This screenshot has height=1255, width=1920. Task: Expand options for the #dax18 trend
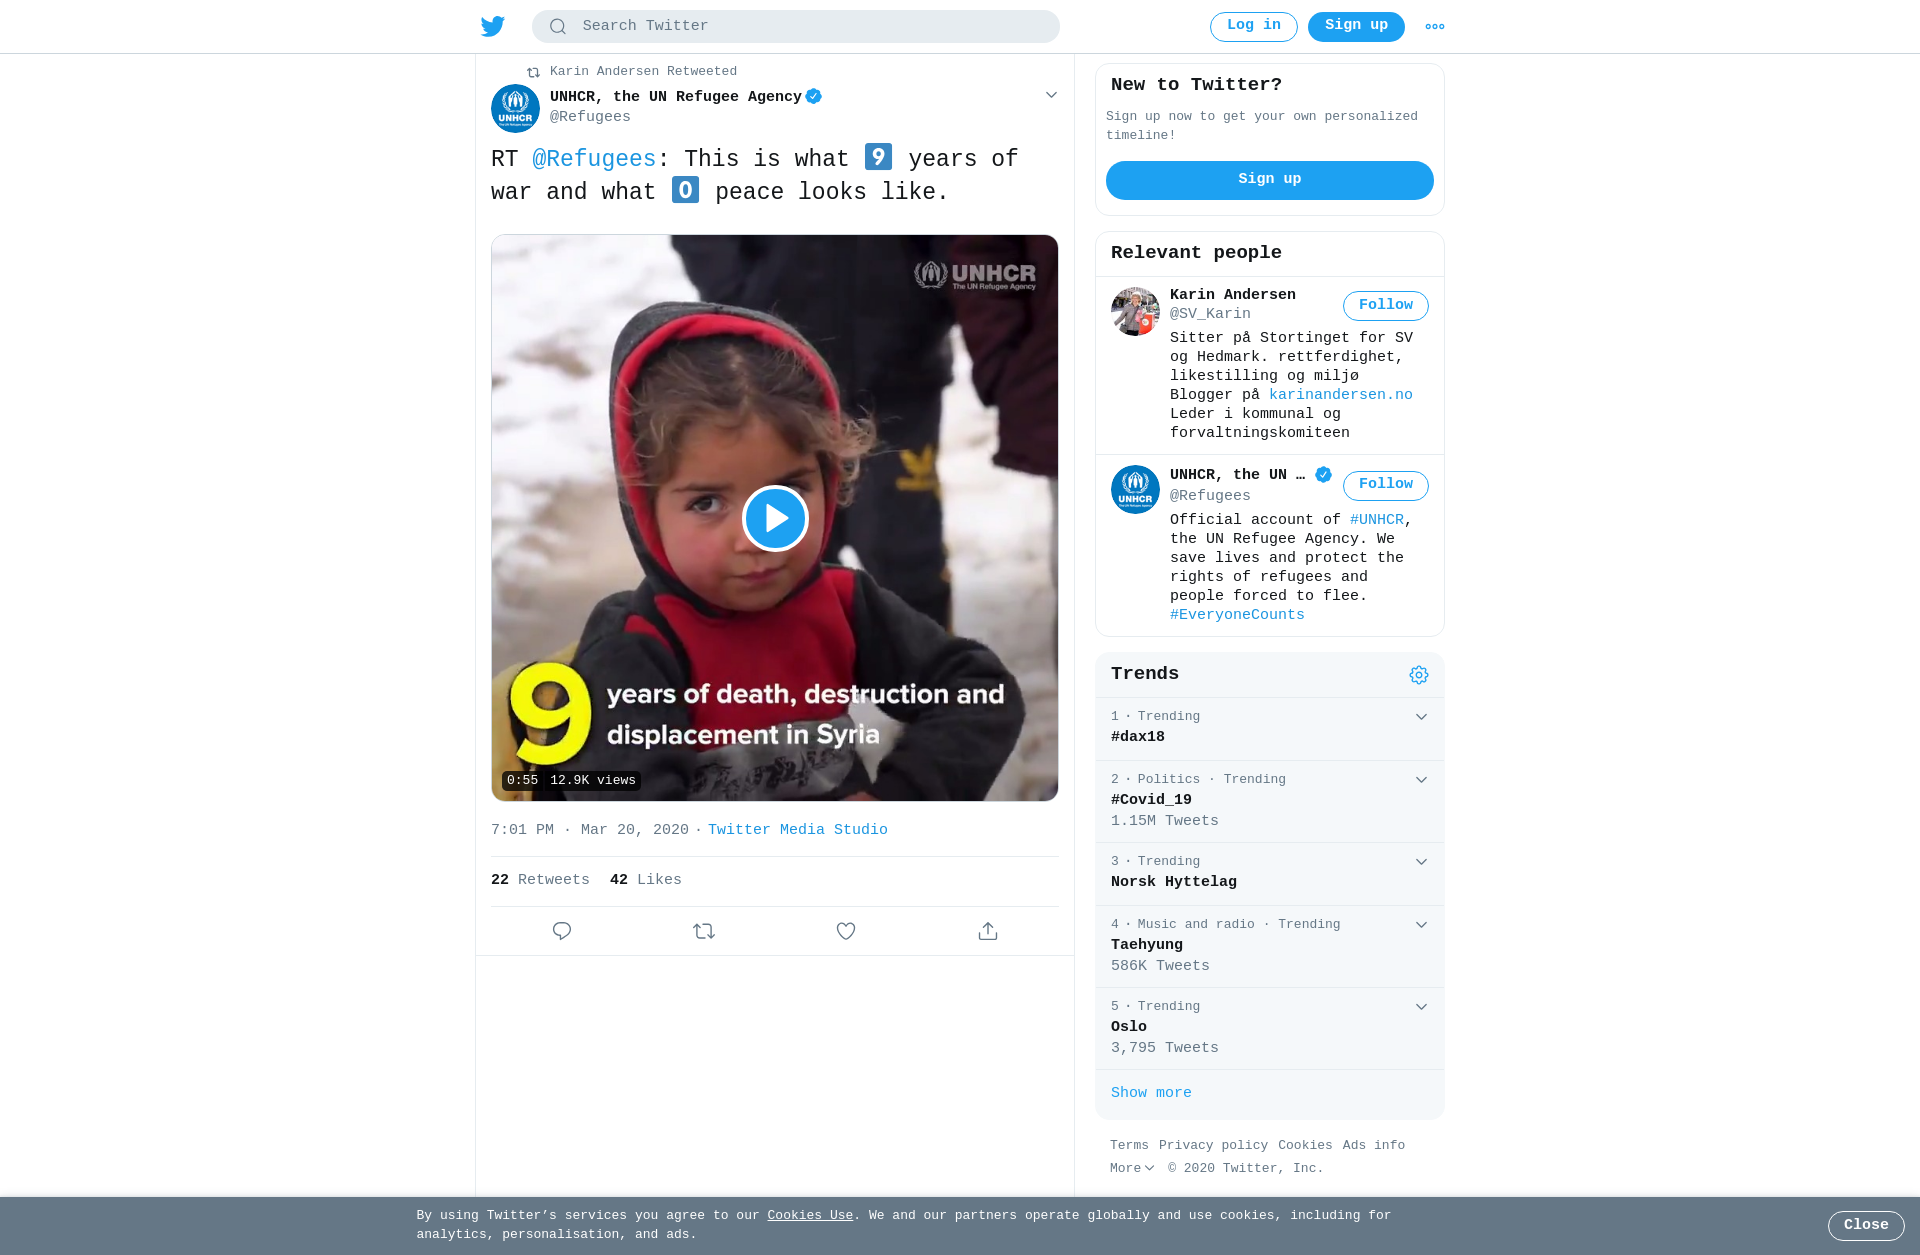coord(1421,717)
